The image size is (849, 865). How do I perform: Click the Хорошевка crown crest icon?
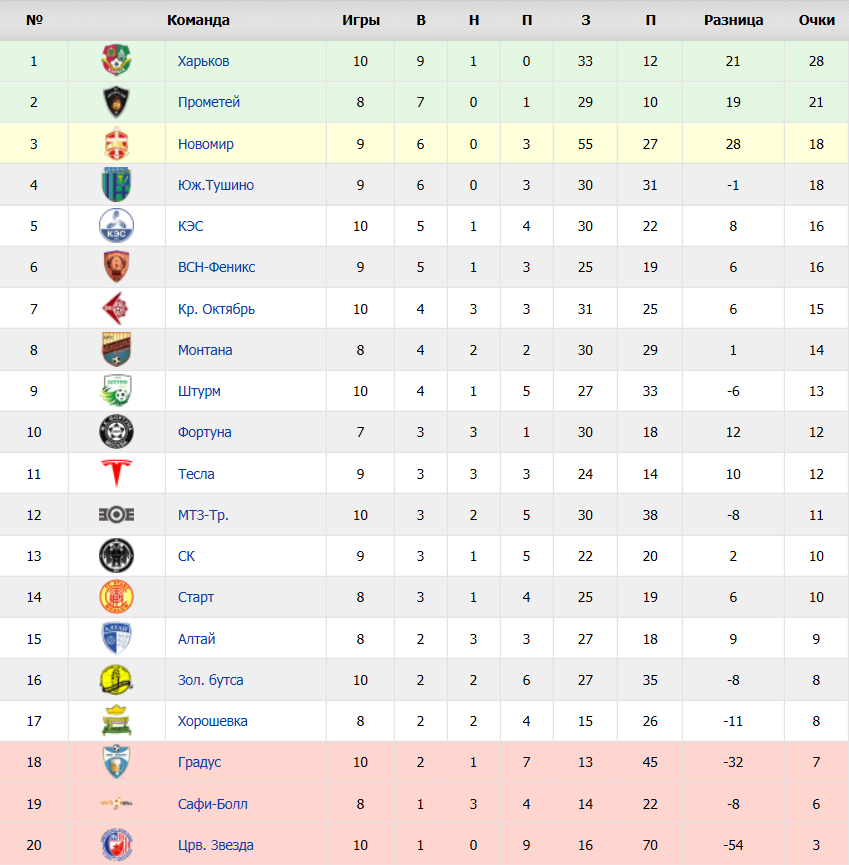[116, 721]
